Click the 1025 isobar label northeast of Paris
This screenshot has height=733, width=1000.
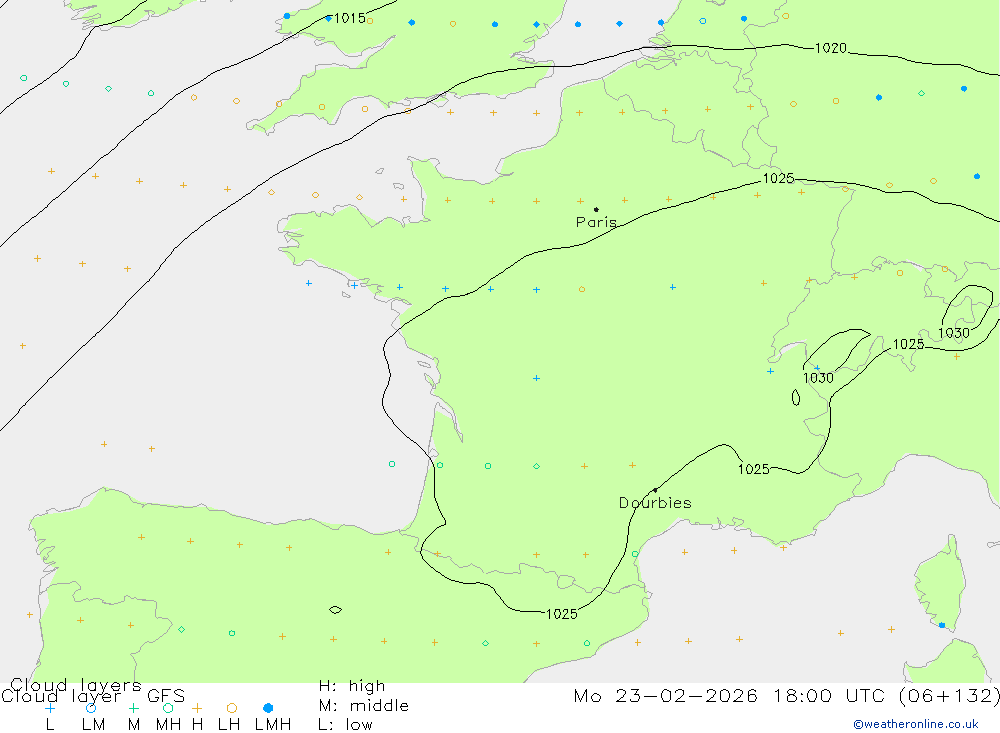[779, 178]
